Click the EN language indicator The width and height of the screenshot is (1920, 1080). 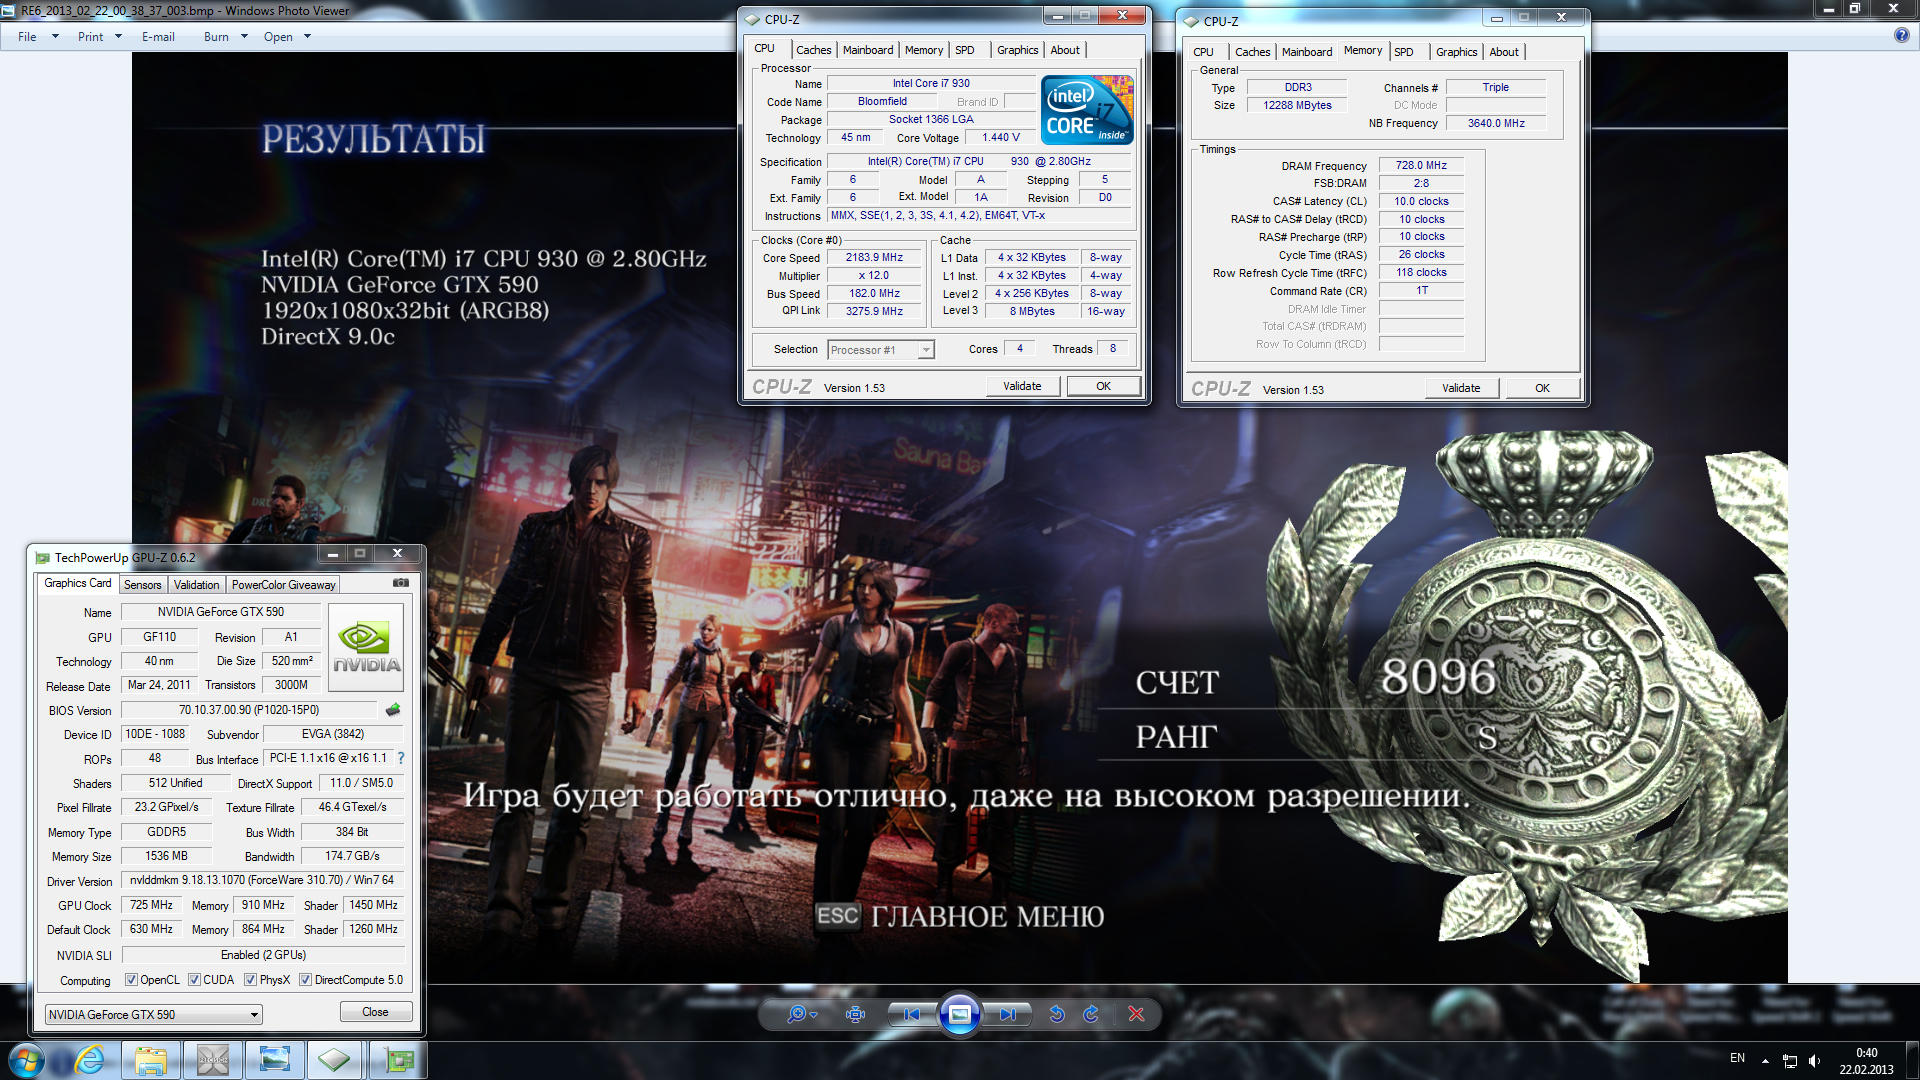coord(1737,1058)
